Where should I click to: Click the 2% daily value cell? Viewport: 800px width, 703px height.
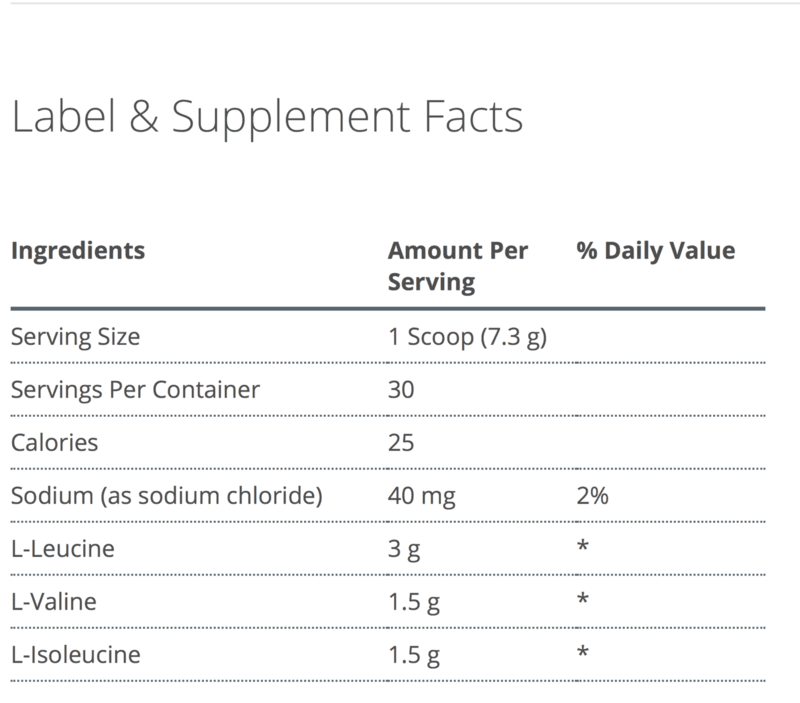[594, 493]
